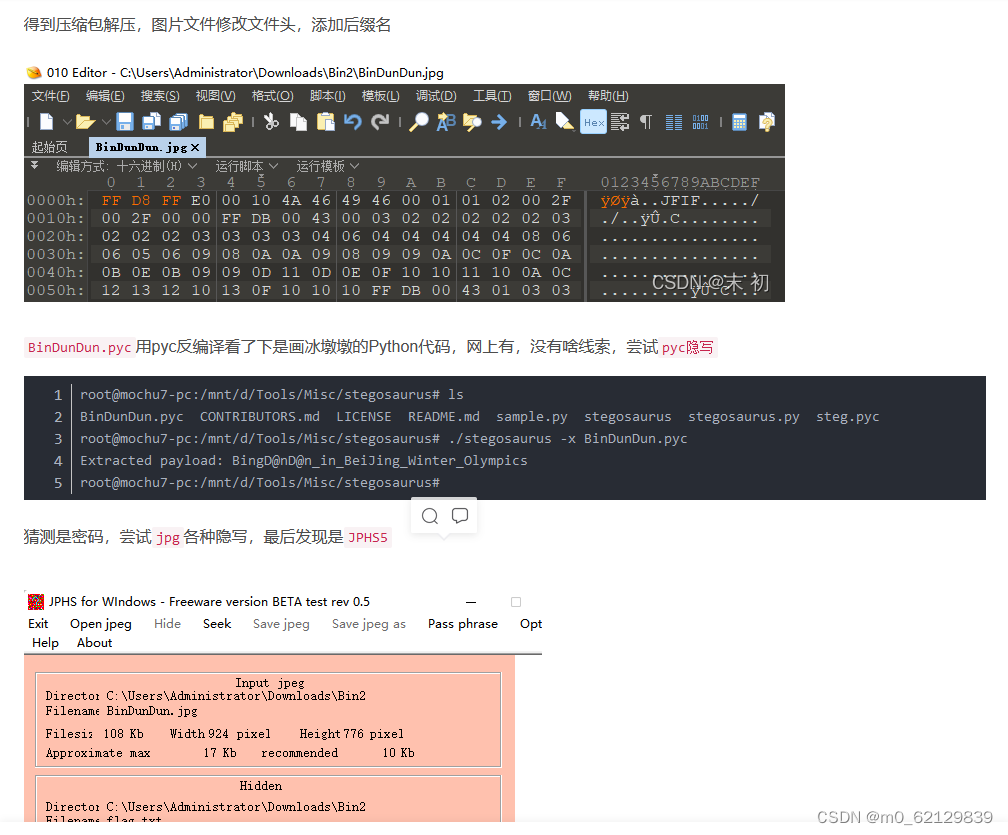Click Seek in the JPHS menu bar
The height and width of the screenshot is (835, 1008).
click(217, 623)
